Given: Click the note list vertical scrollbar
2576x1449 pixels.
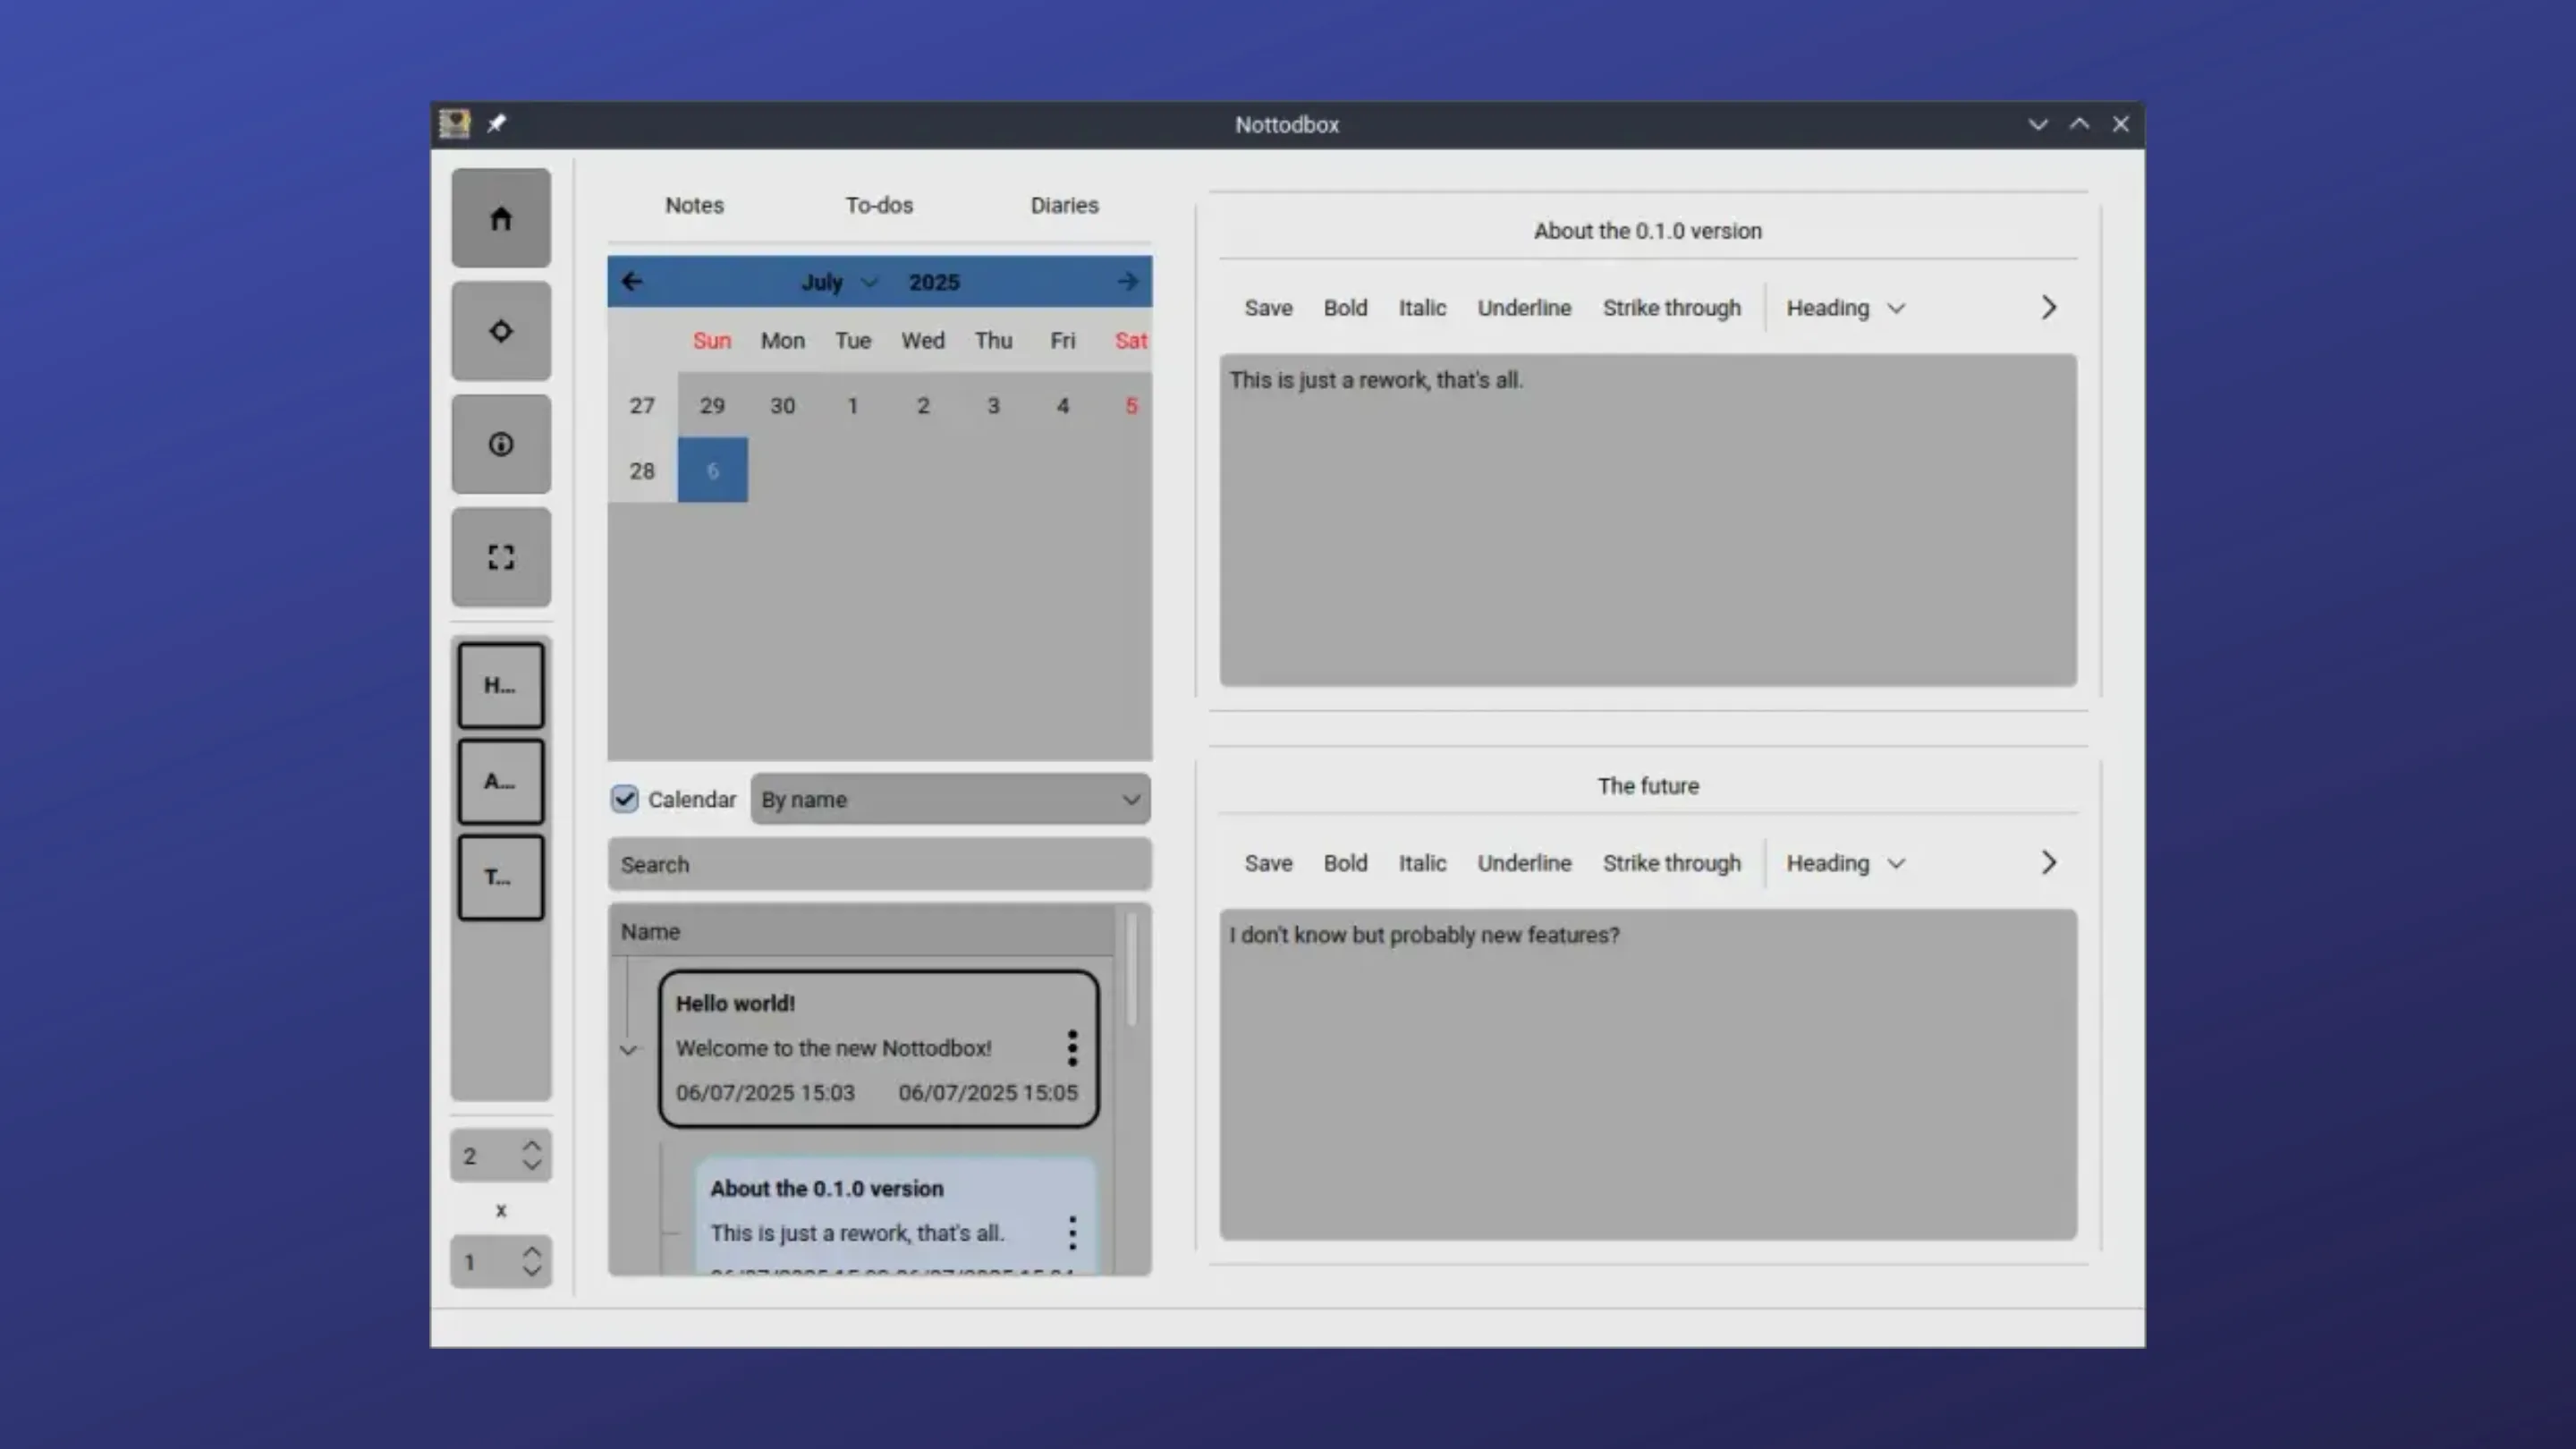Looking at the screenshot, I should [1132, 968].
